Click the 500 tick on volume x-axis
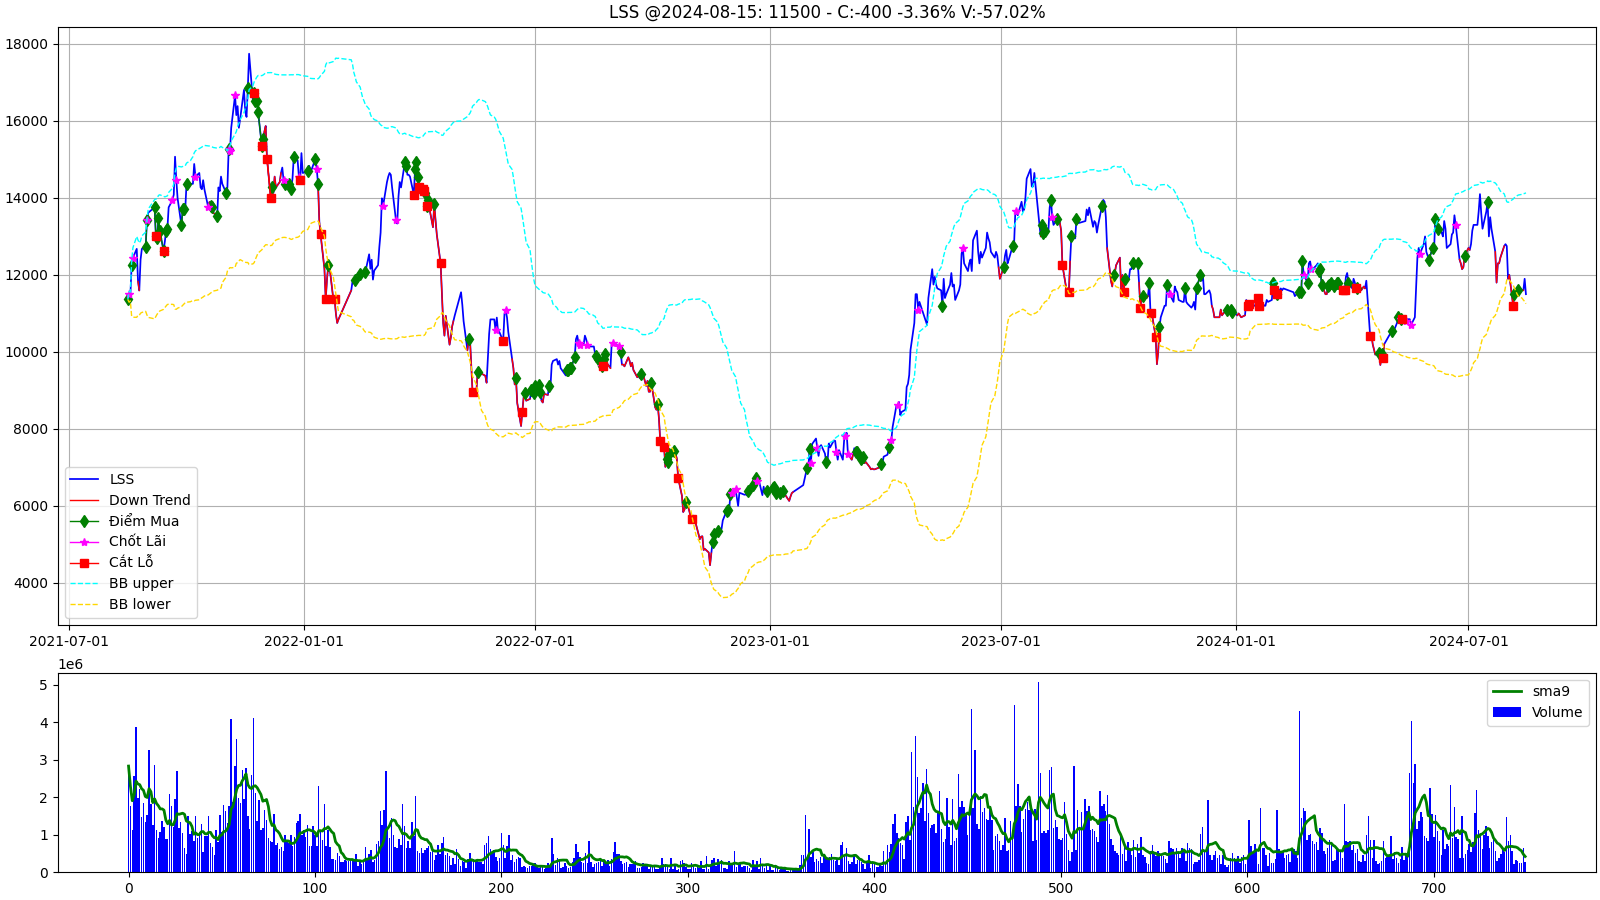 click(1060, 888)
